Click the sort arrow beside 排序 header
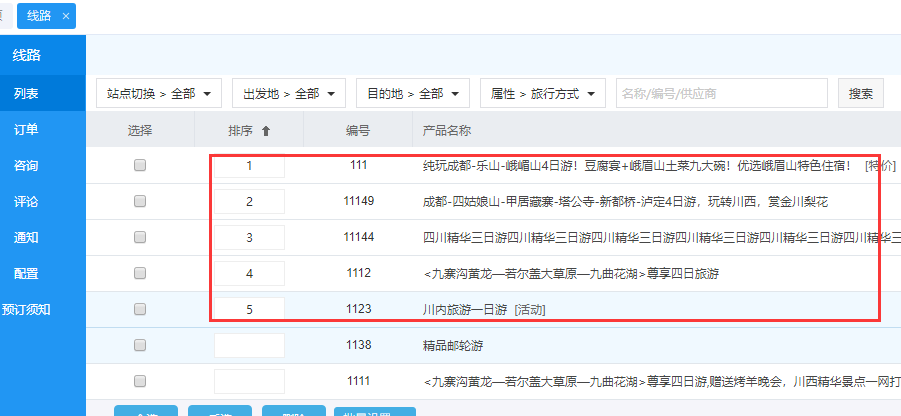This screenshot has height=416, width=901. 265,131
